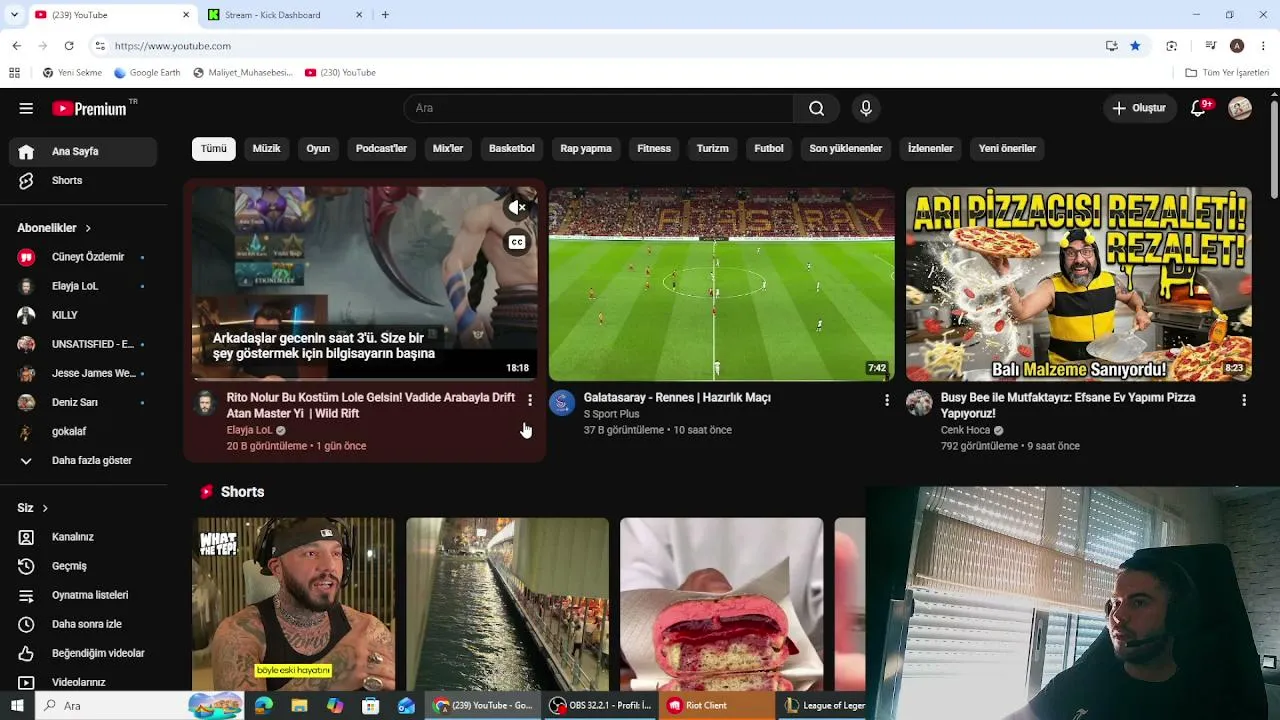The width and height of the screenshot is (1280, 720).
Task: Select Oyun filter chip
Action: (318, 149)
